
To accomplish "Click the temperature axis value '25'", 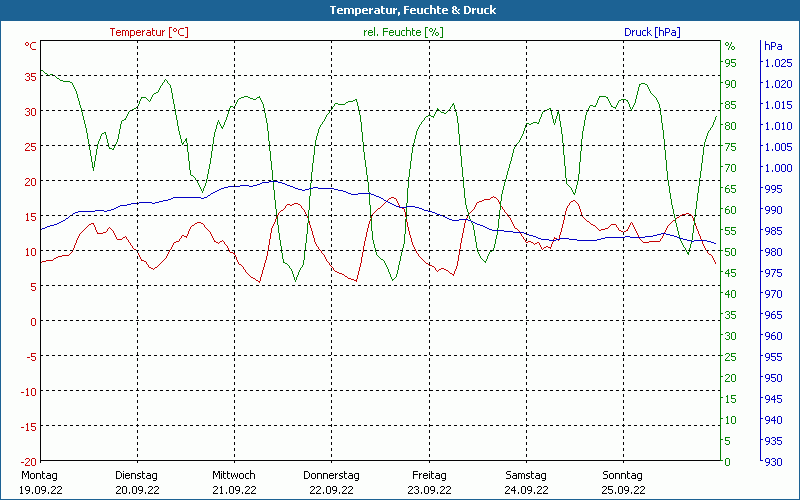I will (31, 147).
